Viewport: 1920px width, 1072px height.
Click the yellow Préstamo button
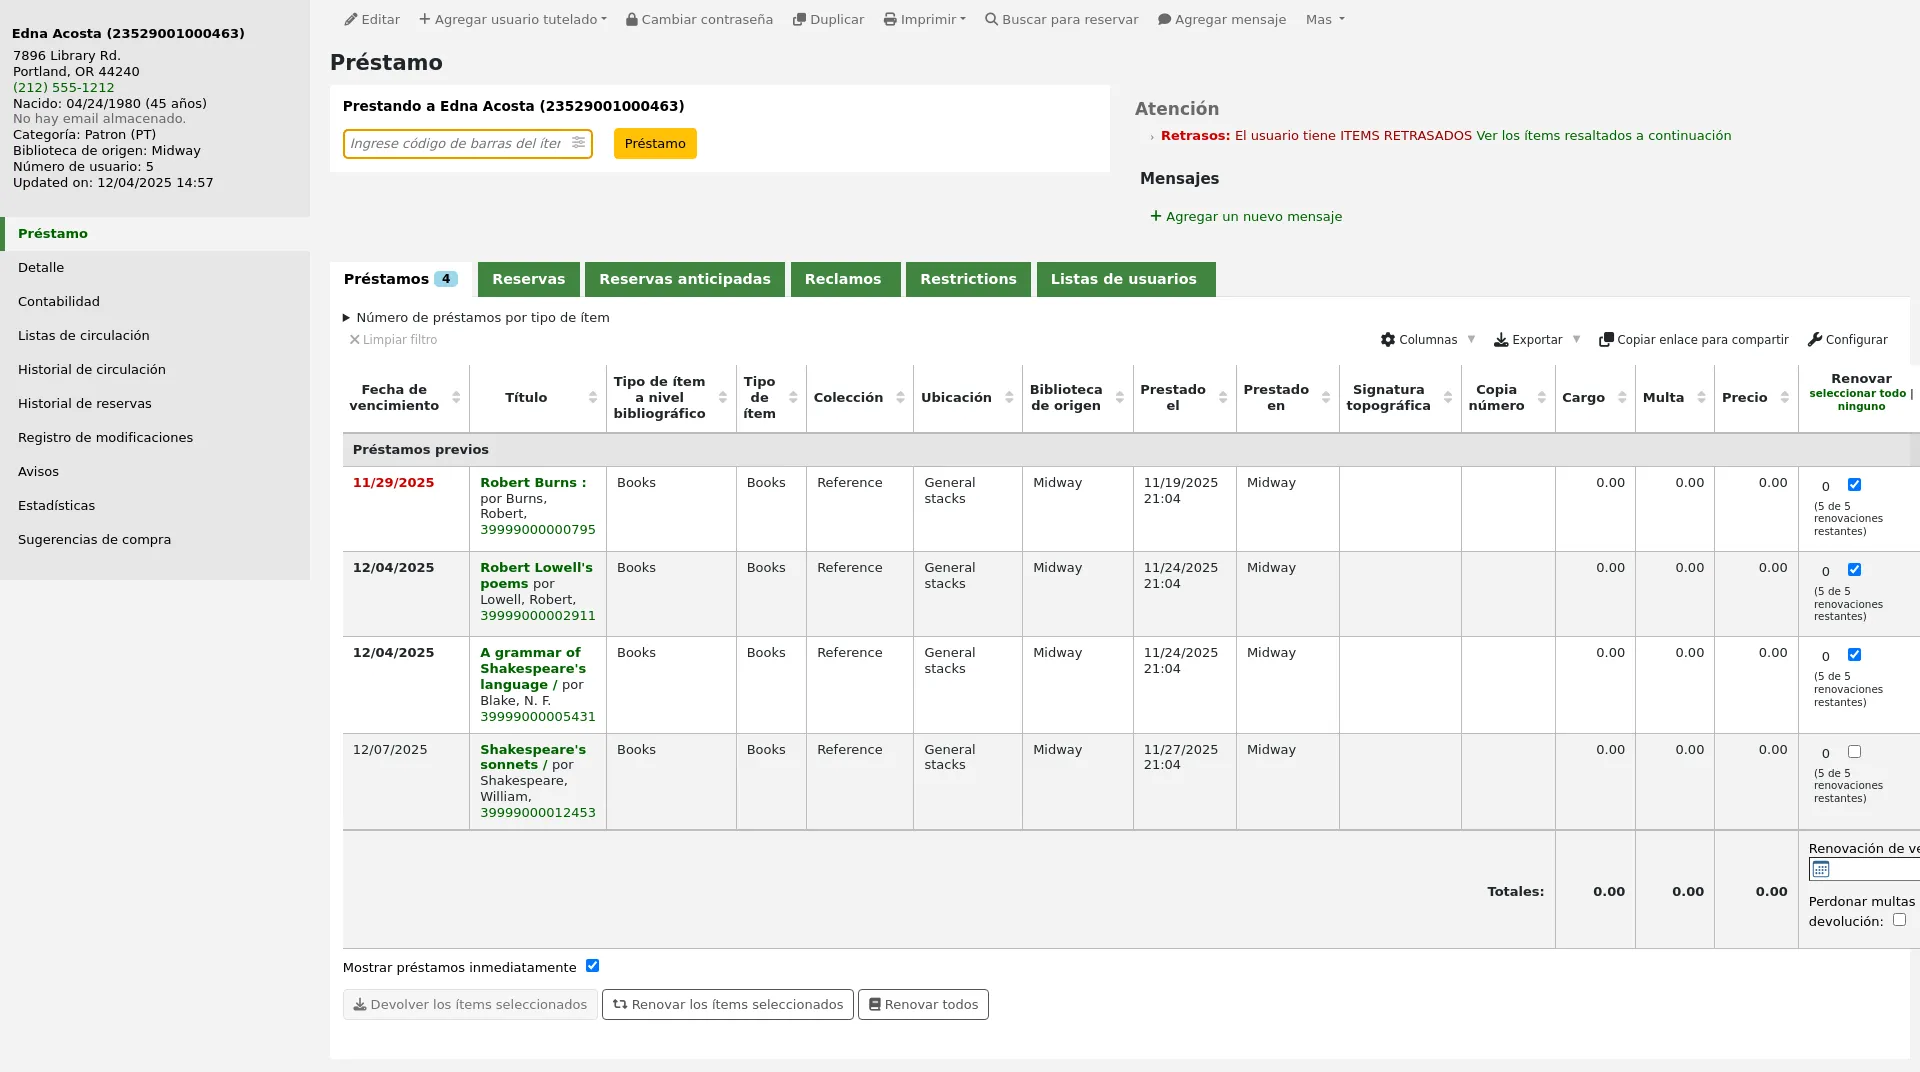(x=655, y=144)
